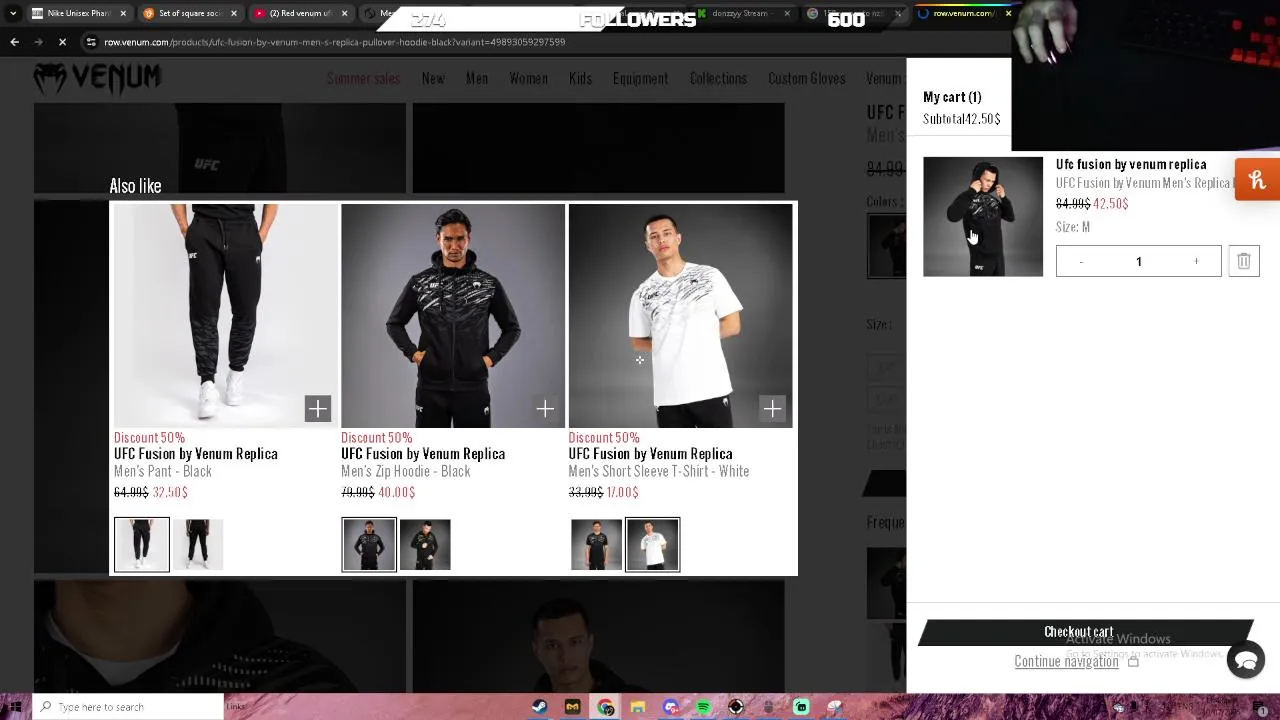This screenshot has height=720, width=1280.
Task: Open Summer sales menu
Action: click(x=363, y=78)
